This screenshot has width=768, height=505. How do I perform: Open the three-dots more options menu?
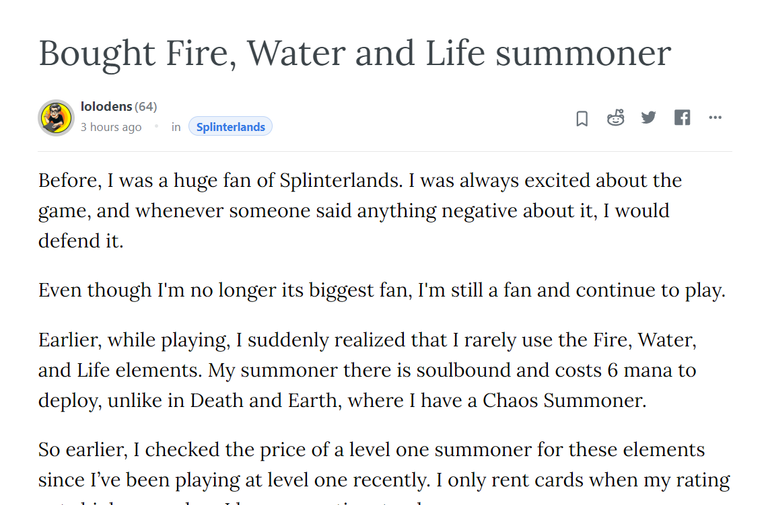(715, 118)
